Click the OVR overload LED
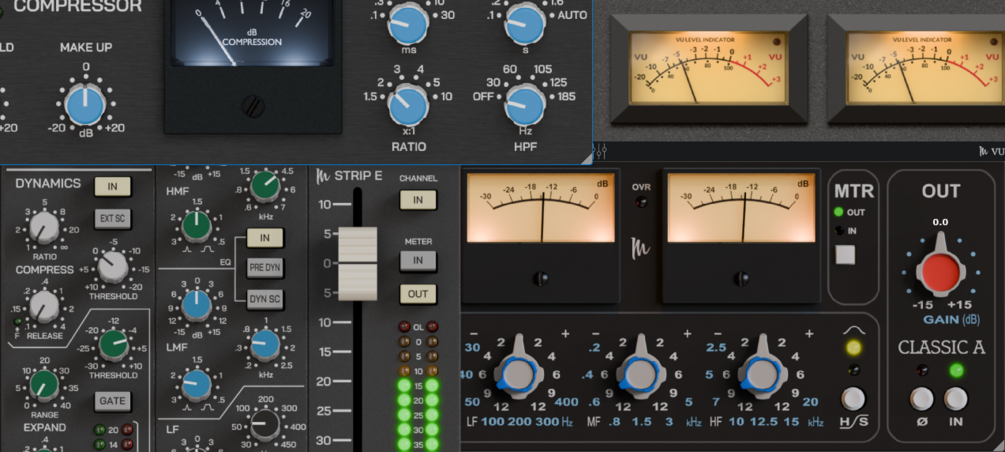Image resolution: width=1005 pixels, height=452 pixels. [x=640, y=202]
